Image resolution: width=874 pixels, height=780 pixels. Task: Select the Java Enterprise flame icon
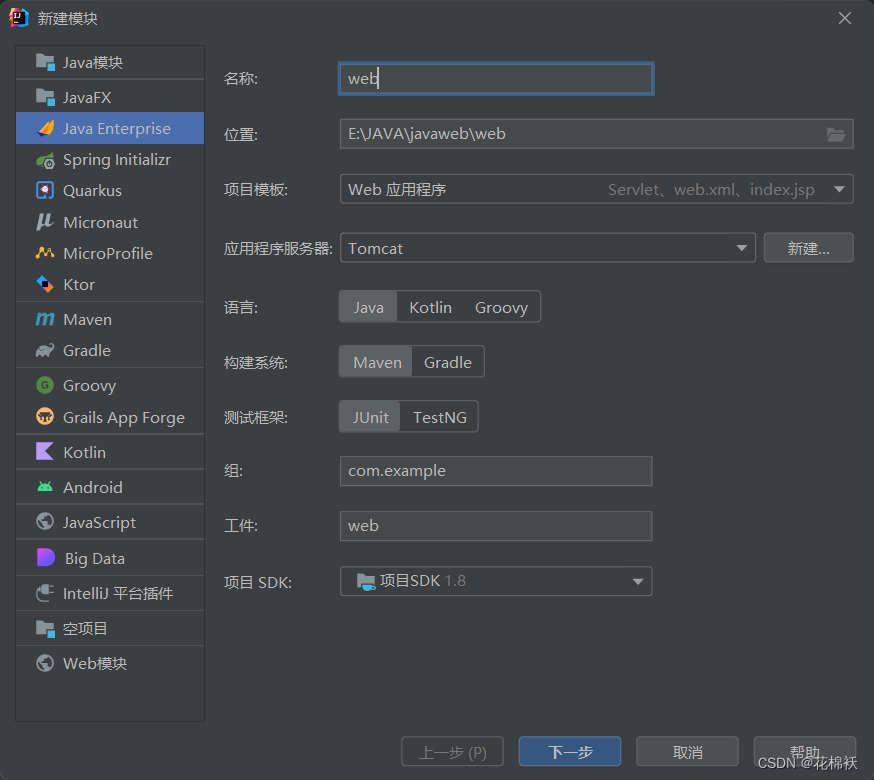click(45, 128)
